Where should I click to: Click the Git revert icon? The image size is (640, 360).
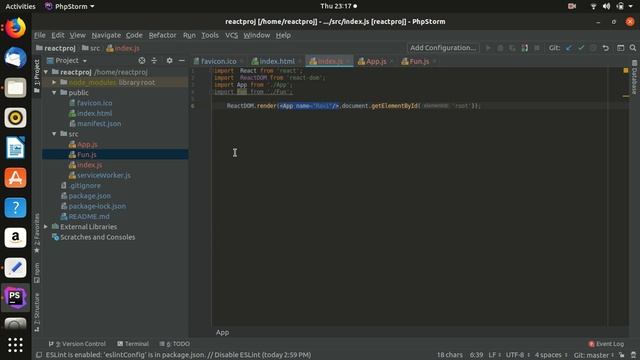pyautogui.click(x=606, y=48)
